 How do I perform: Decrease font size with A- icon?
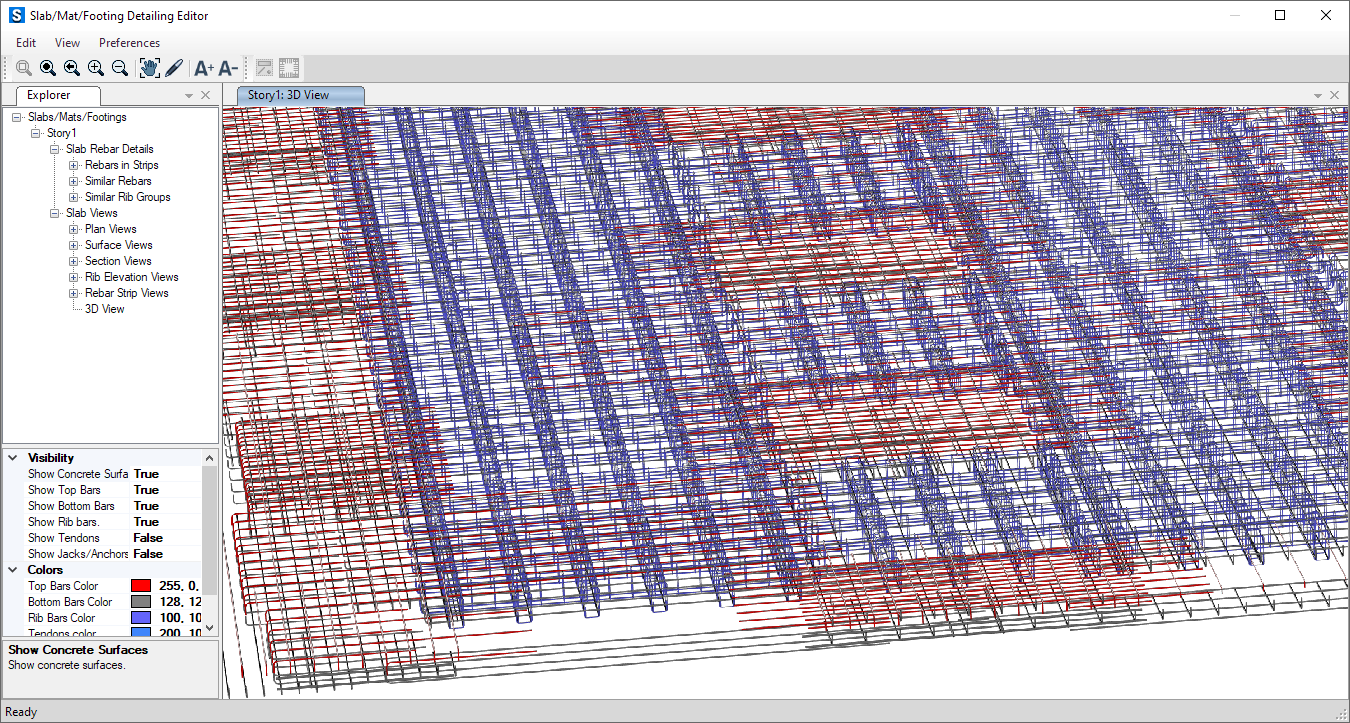(228, 68)
